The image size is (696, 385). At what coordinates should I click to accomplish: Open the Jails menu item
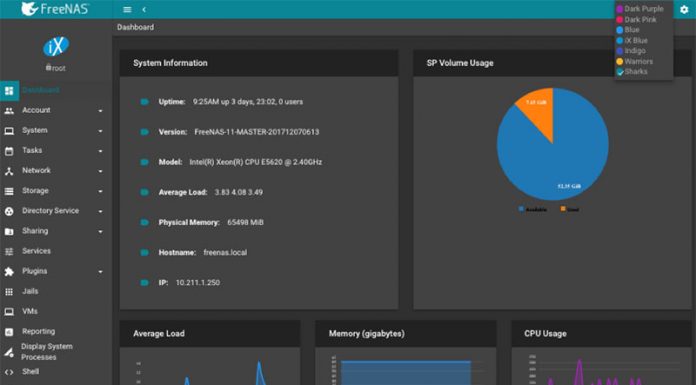click(30, 291)
